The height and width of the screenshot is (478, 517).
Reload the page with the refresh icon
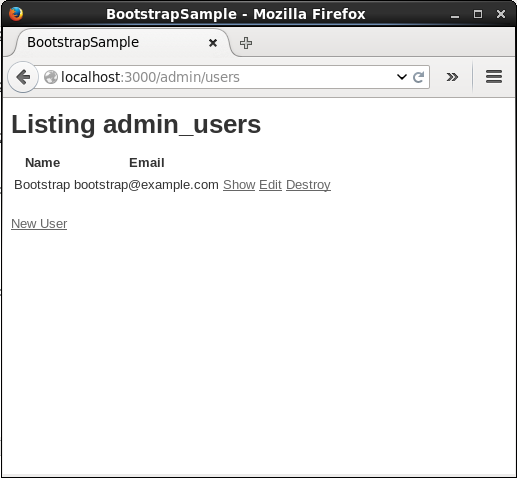418,77
